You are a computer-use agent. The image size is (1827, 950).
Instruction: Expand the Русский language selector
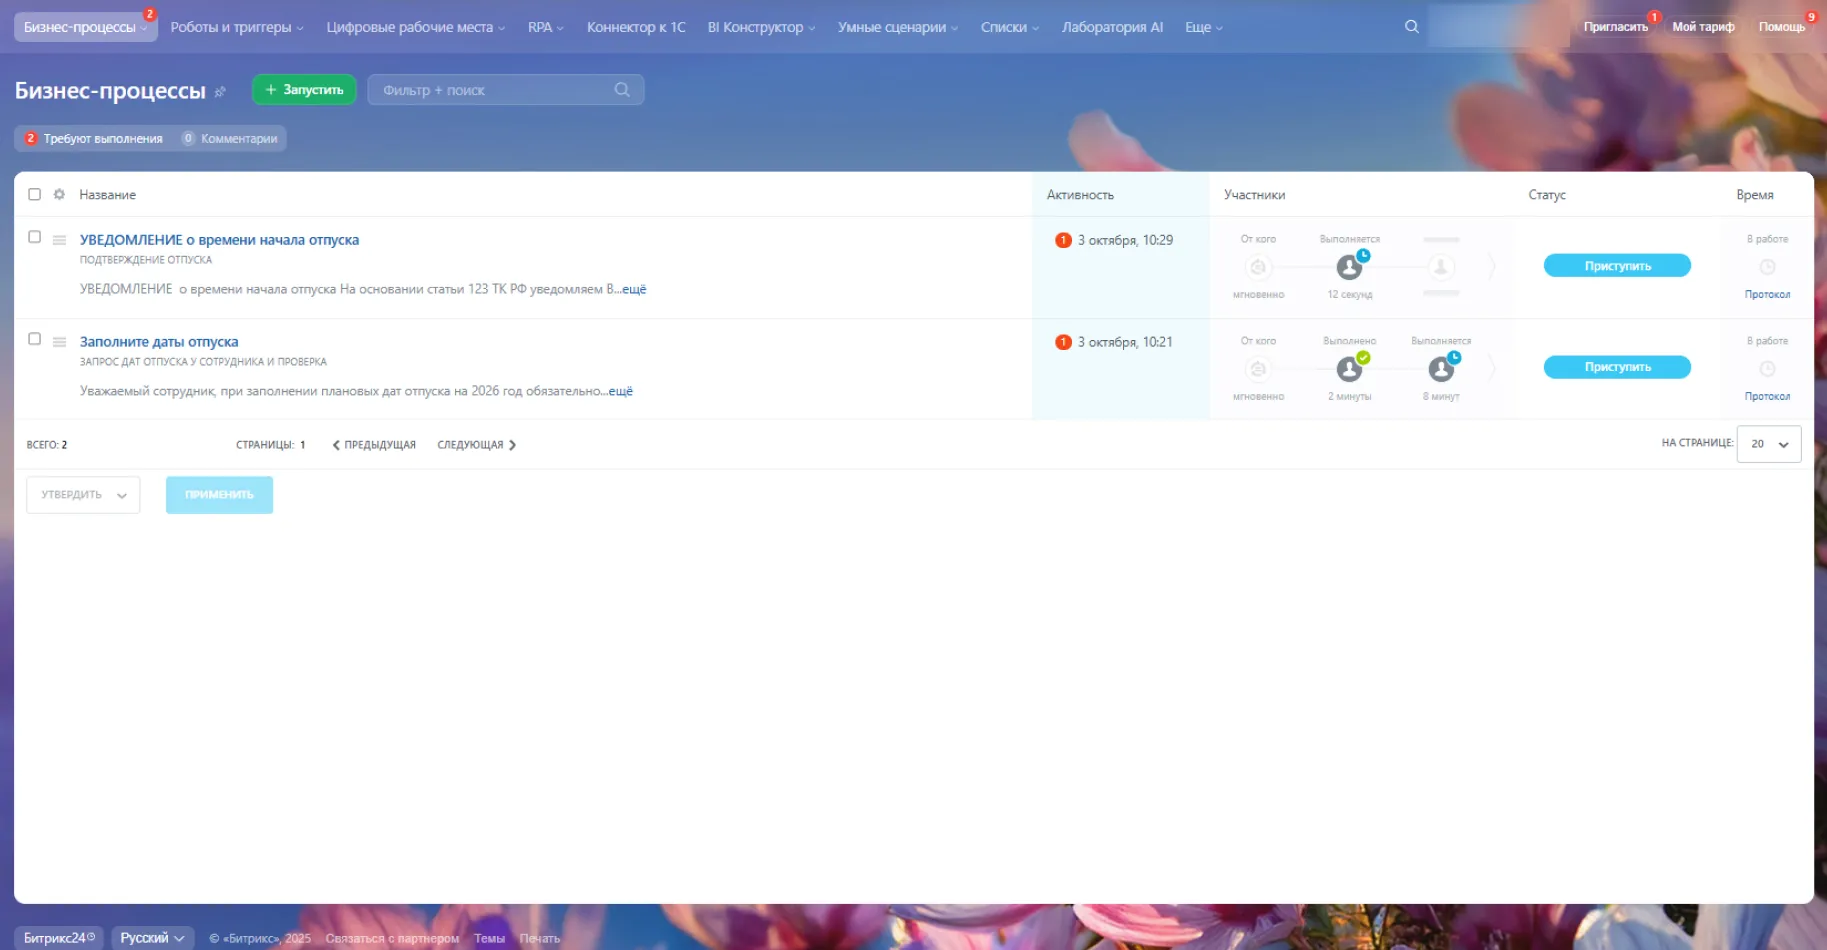[152, 938]
